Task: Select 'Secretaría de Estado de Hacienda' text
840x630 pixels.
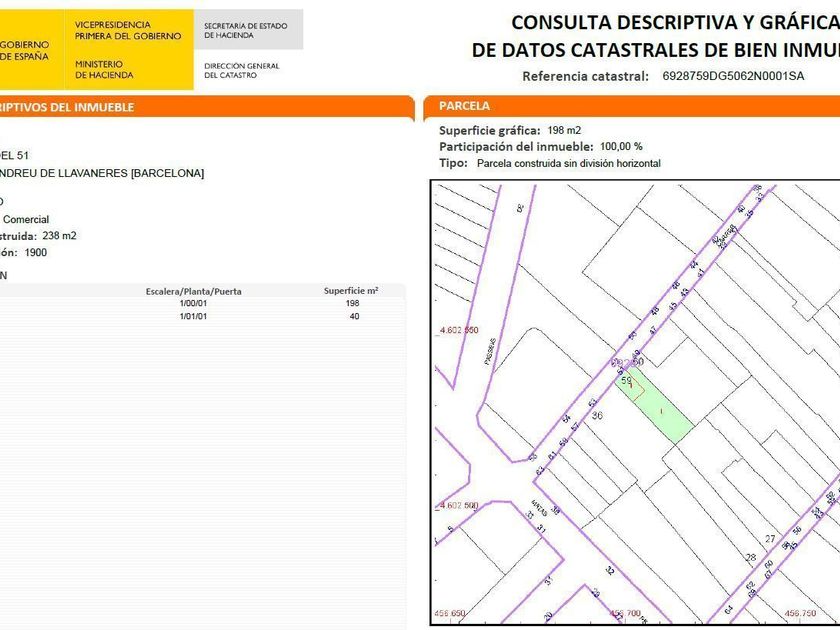Action: point(245,31)
